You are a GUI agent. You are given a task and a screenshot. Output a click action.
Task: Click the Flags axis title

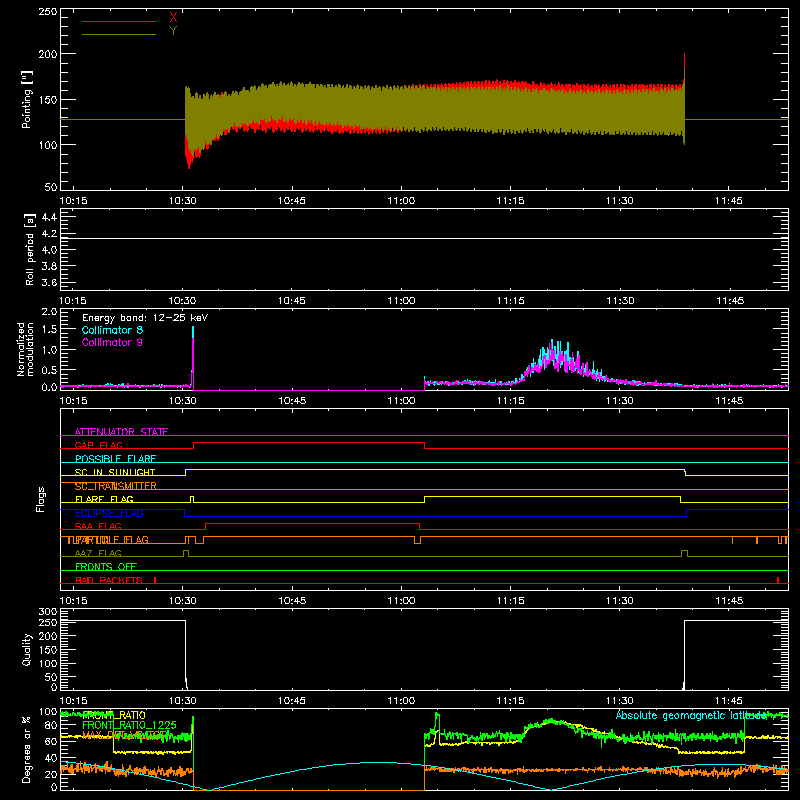(x=40, y=499)
